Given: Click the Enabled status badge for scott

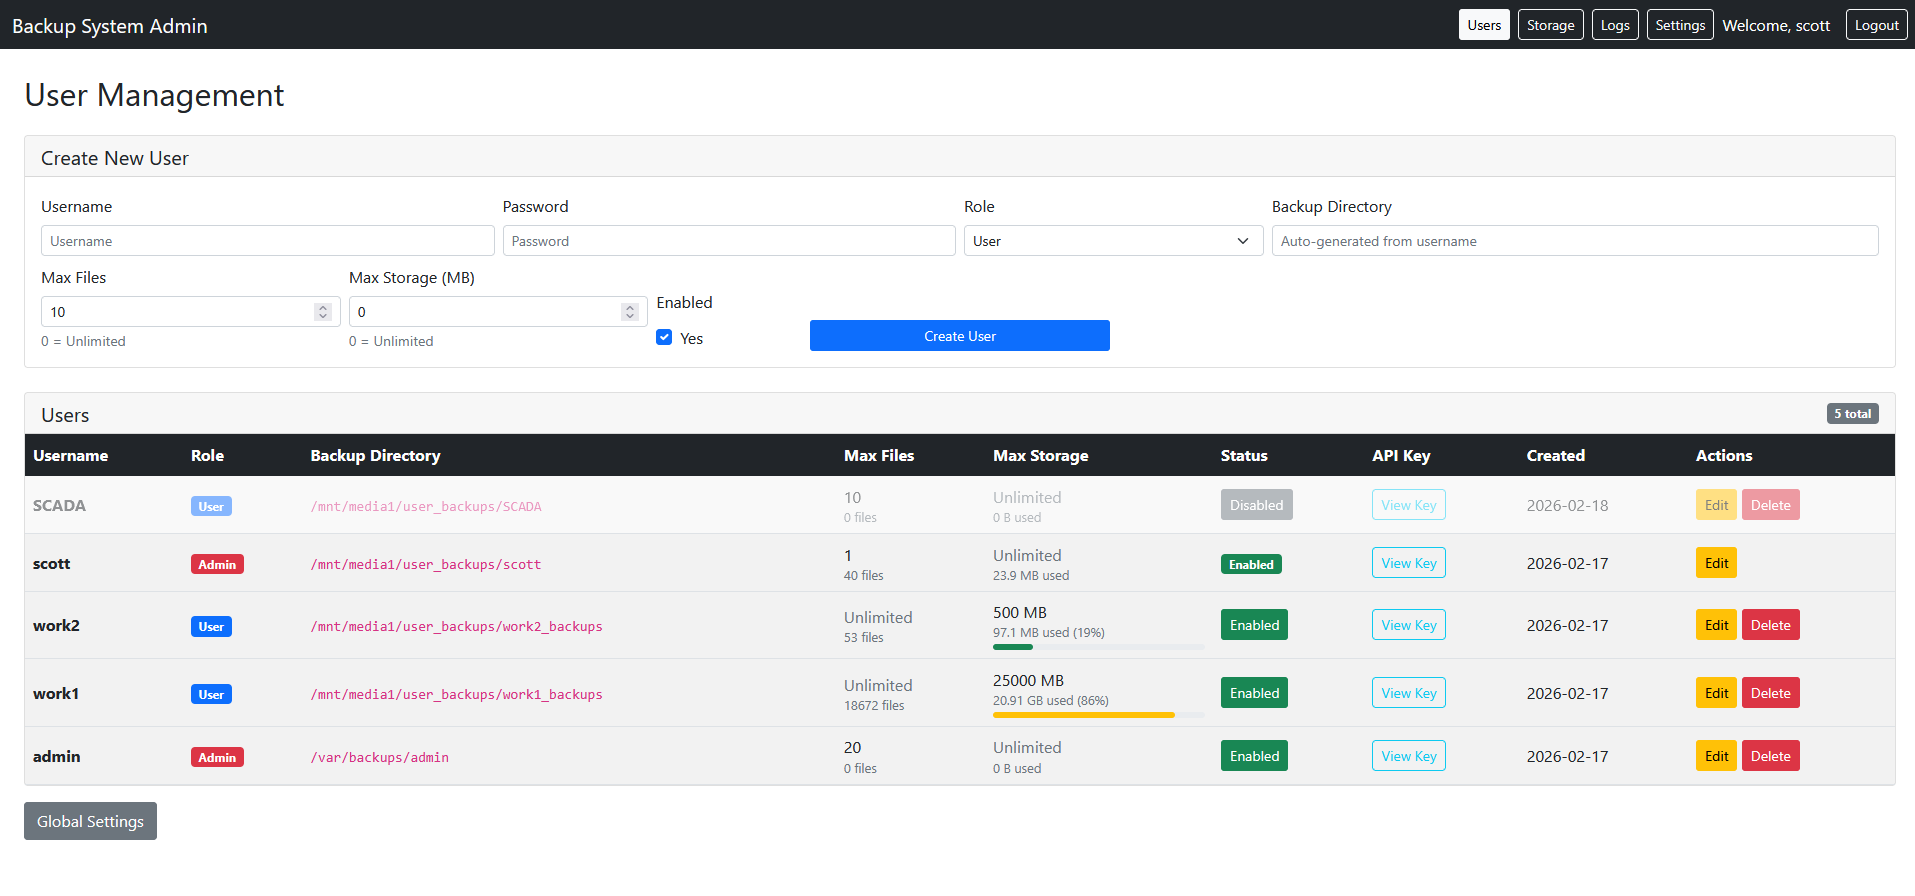Looking at the screenshot, I should (1251, 564).
